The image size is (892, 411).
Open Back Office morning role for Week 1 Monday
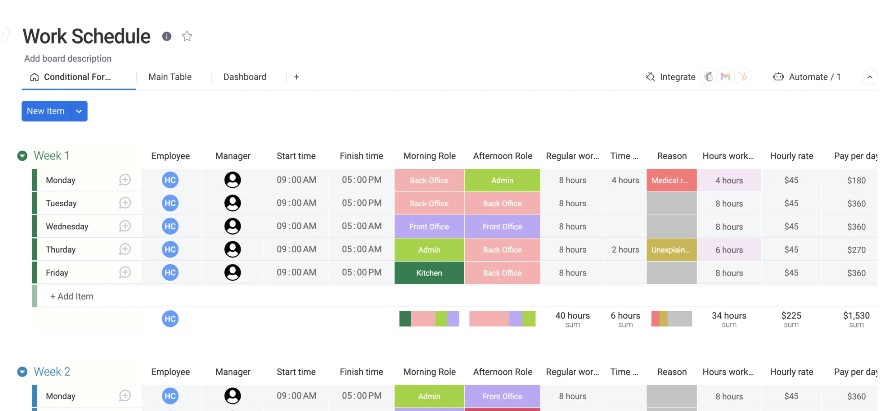pos(430,180)
